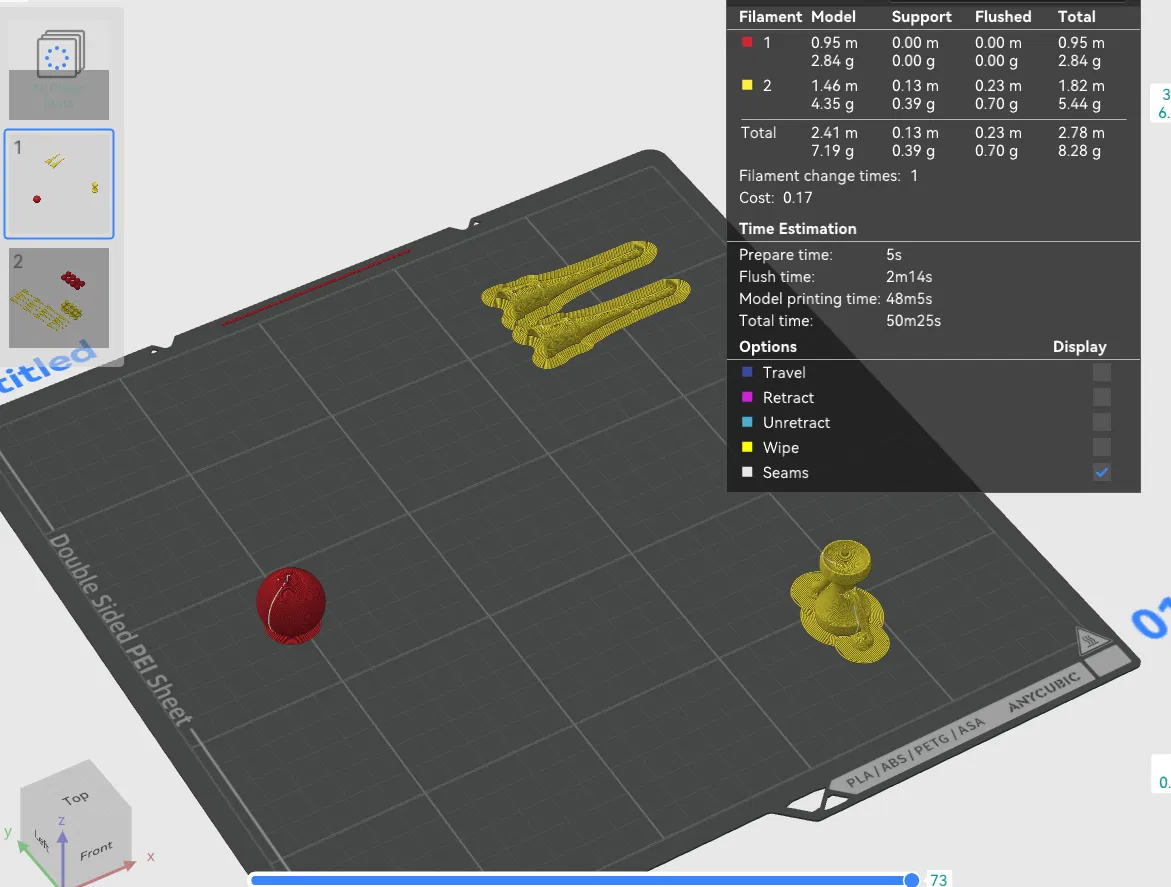Click the Support column header
Screen dimensions: 1171x887
click(x=922, y=16)
